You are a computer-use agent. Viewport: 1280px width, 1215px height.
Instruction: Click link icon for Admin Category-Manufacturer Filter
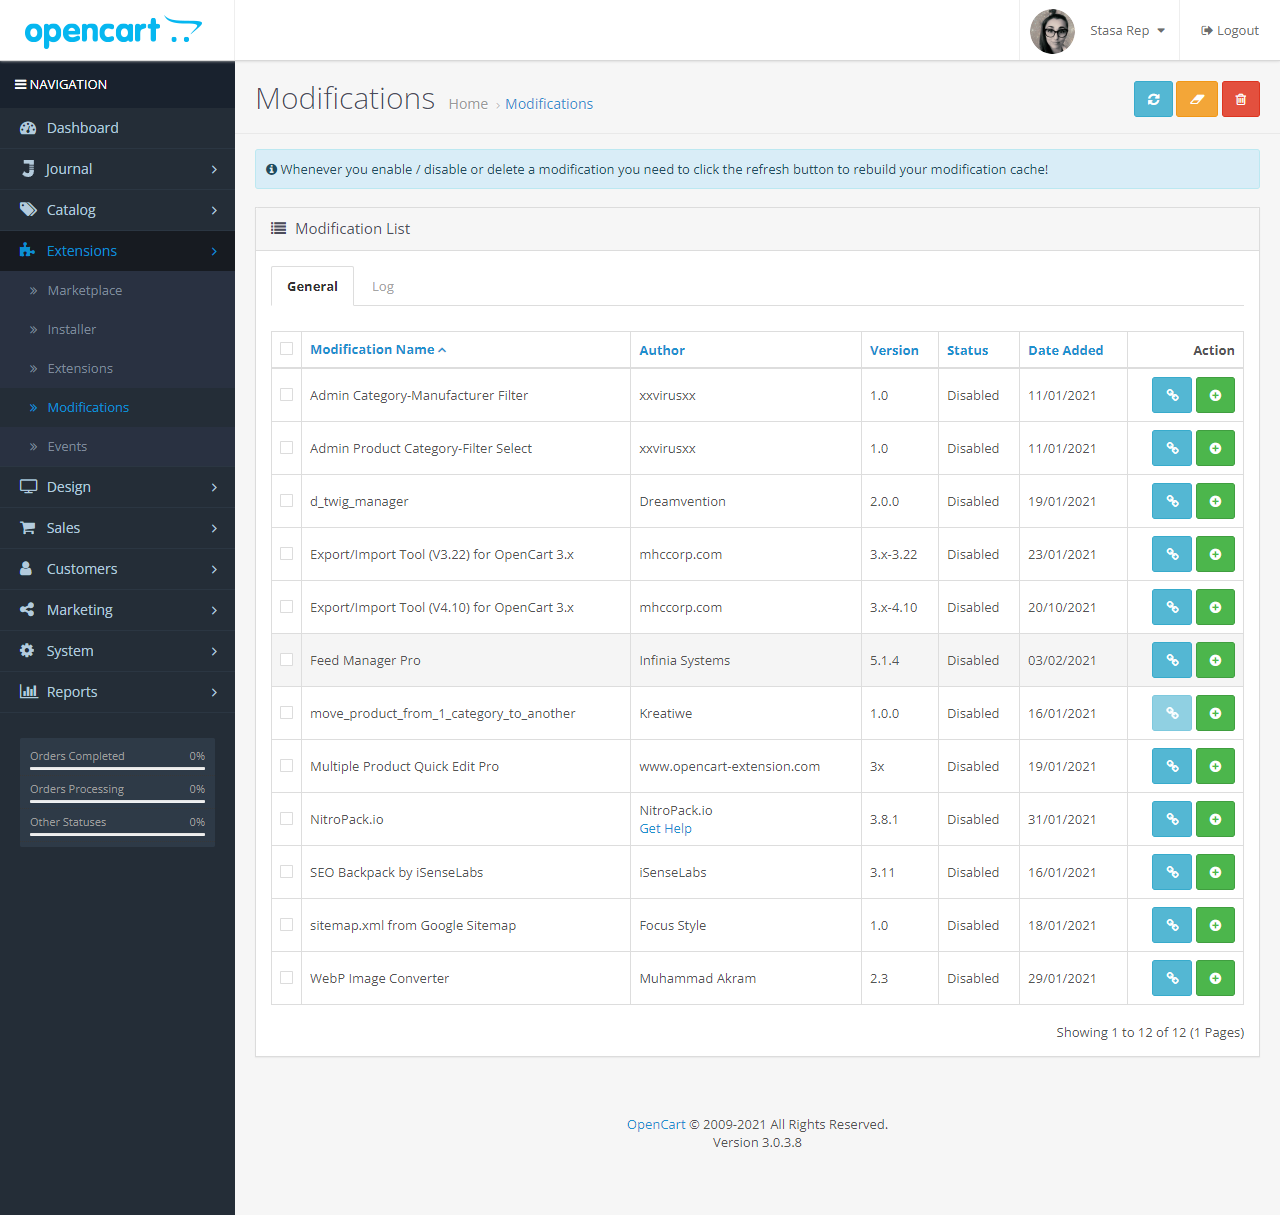(1172, 395)
